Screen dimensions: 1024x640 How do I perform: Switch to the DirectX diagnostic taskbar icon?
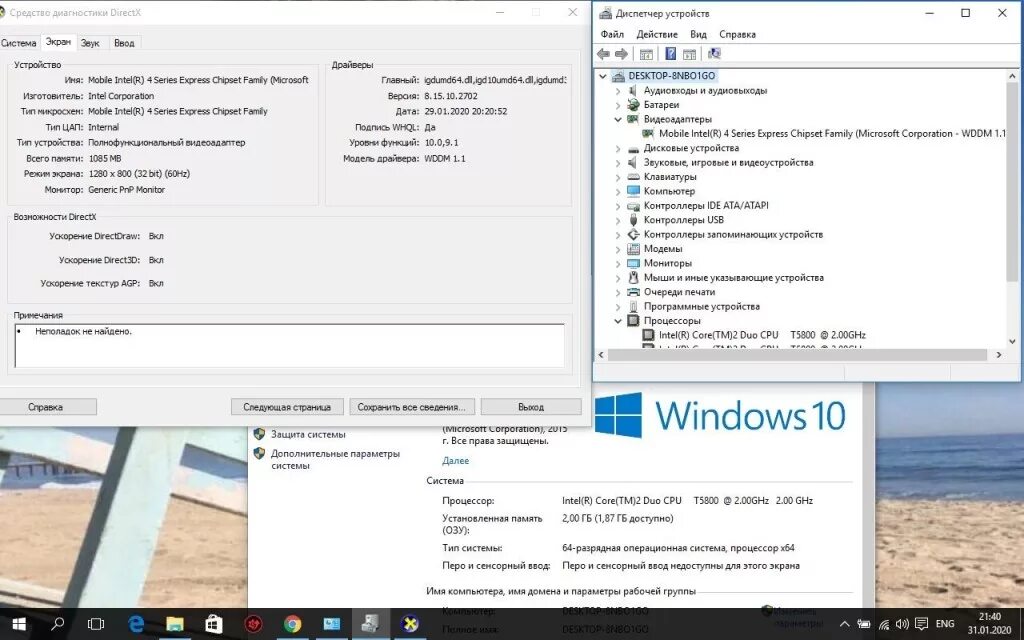click(410, 624)
